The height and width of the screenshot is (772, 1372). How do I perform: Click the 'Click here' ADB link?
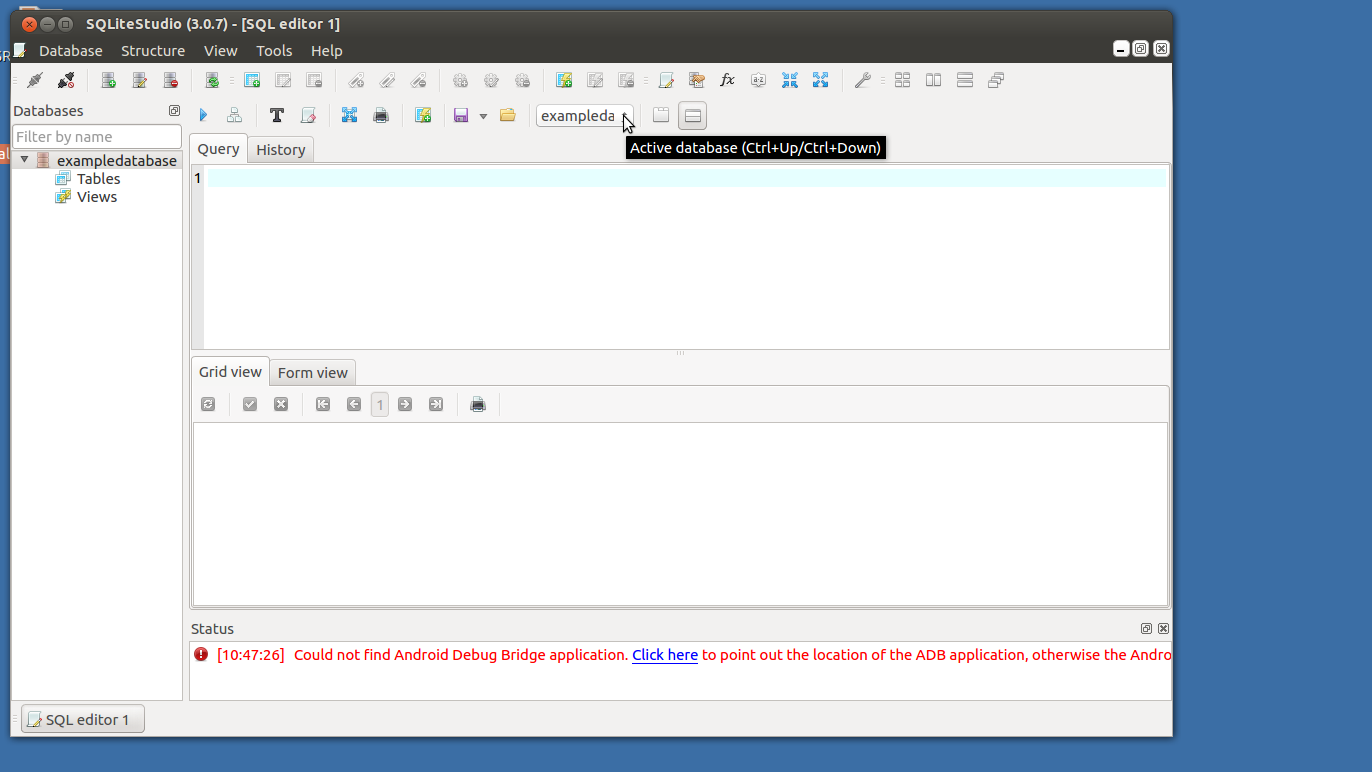pyautogui.click(x=665, y=655)
